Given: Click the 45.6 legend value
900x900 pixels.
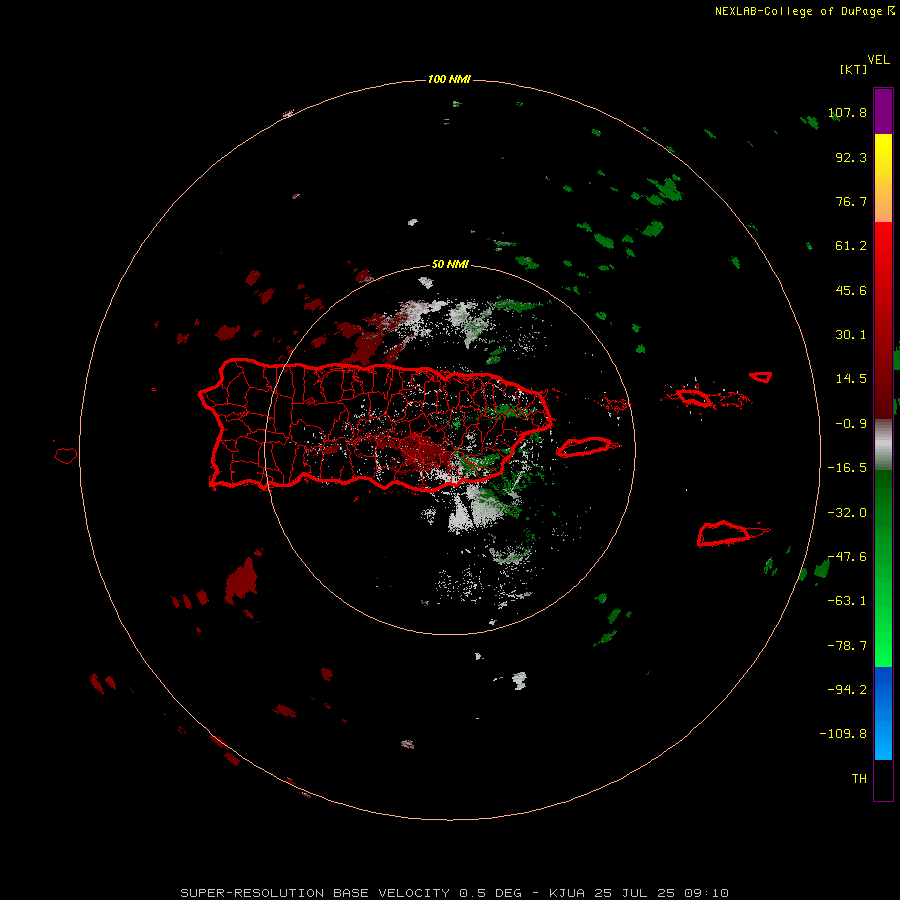Looking at the screenshot, I should 851,290.
